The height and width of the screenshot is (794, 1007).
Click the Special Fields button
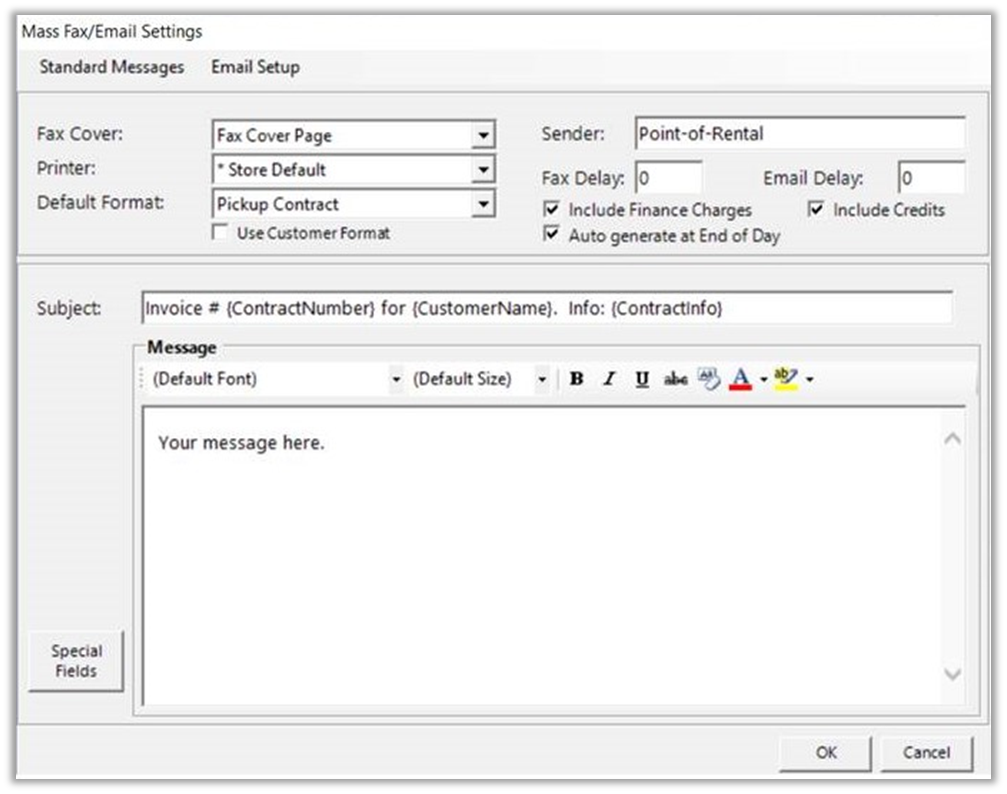click(77, 661)
